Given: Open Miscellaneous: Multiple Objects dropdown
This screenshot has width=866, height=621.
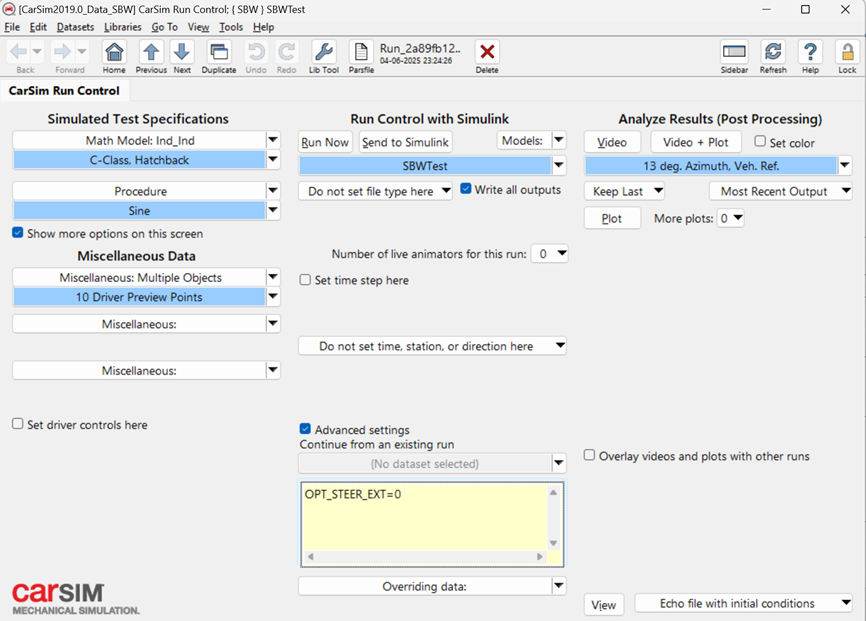Looking at the screenshot, I should (273, 277).
